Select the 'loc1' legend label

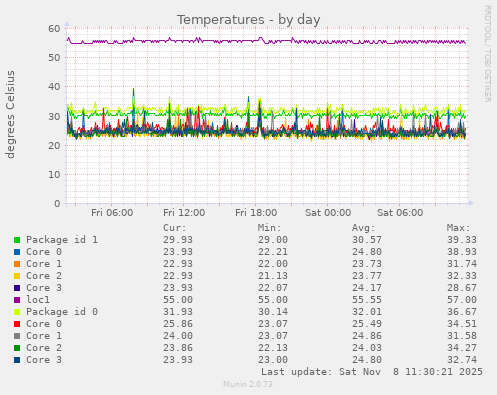pyautogui.click(x=38, y=300)
